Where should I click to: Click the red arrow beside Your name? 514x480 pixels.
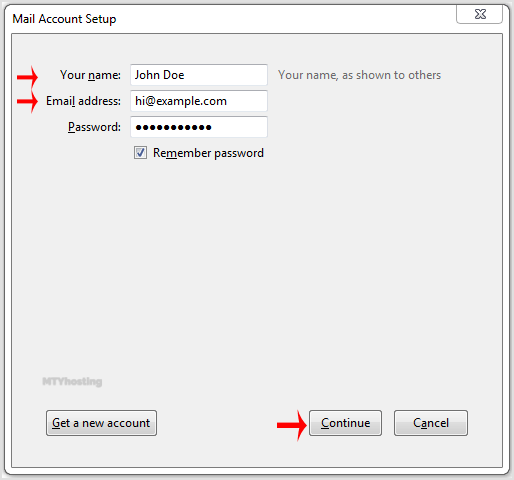point(27,77)
